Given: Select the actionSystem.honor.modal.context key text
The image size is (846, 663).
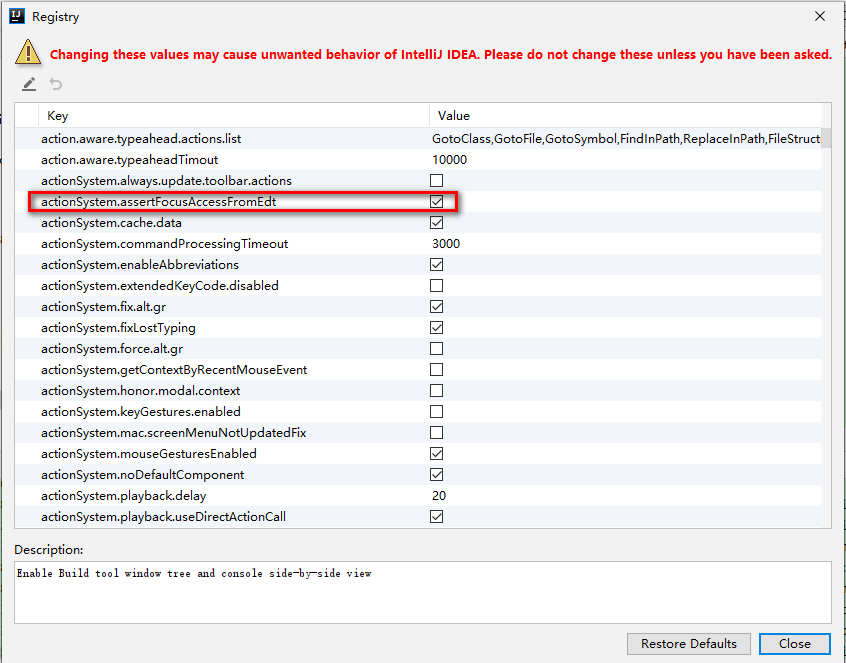Looking at the screenshot, I should pos(140,391).
